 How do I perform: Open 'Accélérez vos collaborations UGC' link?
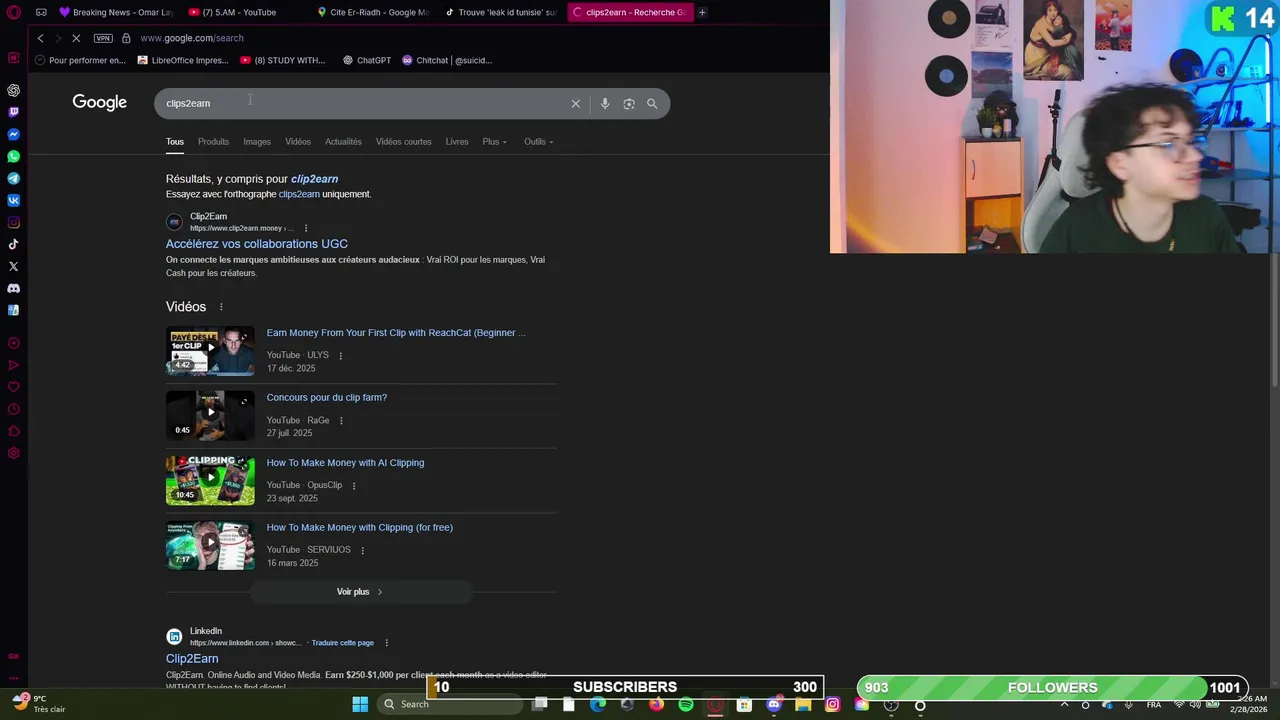[257, 244]
